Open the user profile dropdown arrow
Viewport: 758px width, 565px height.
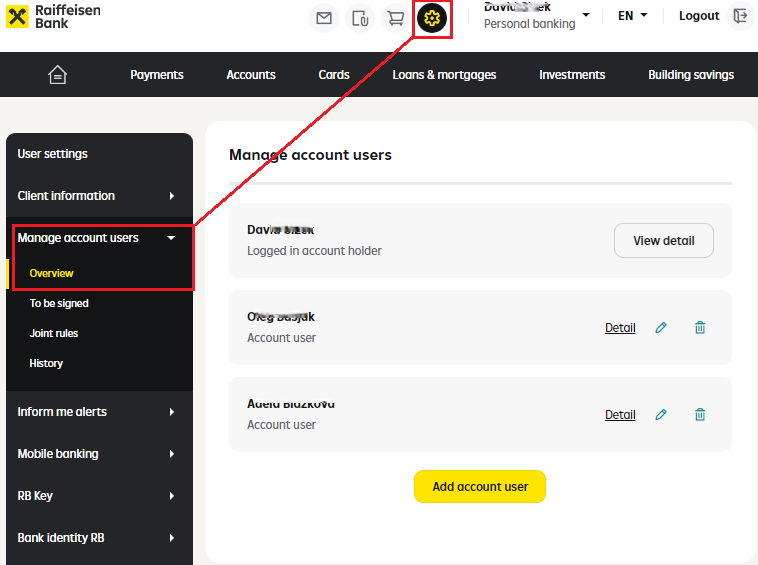(585, 15)
